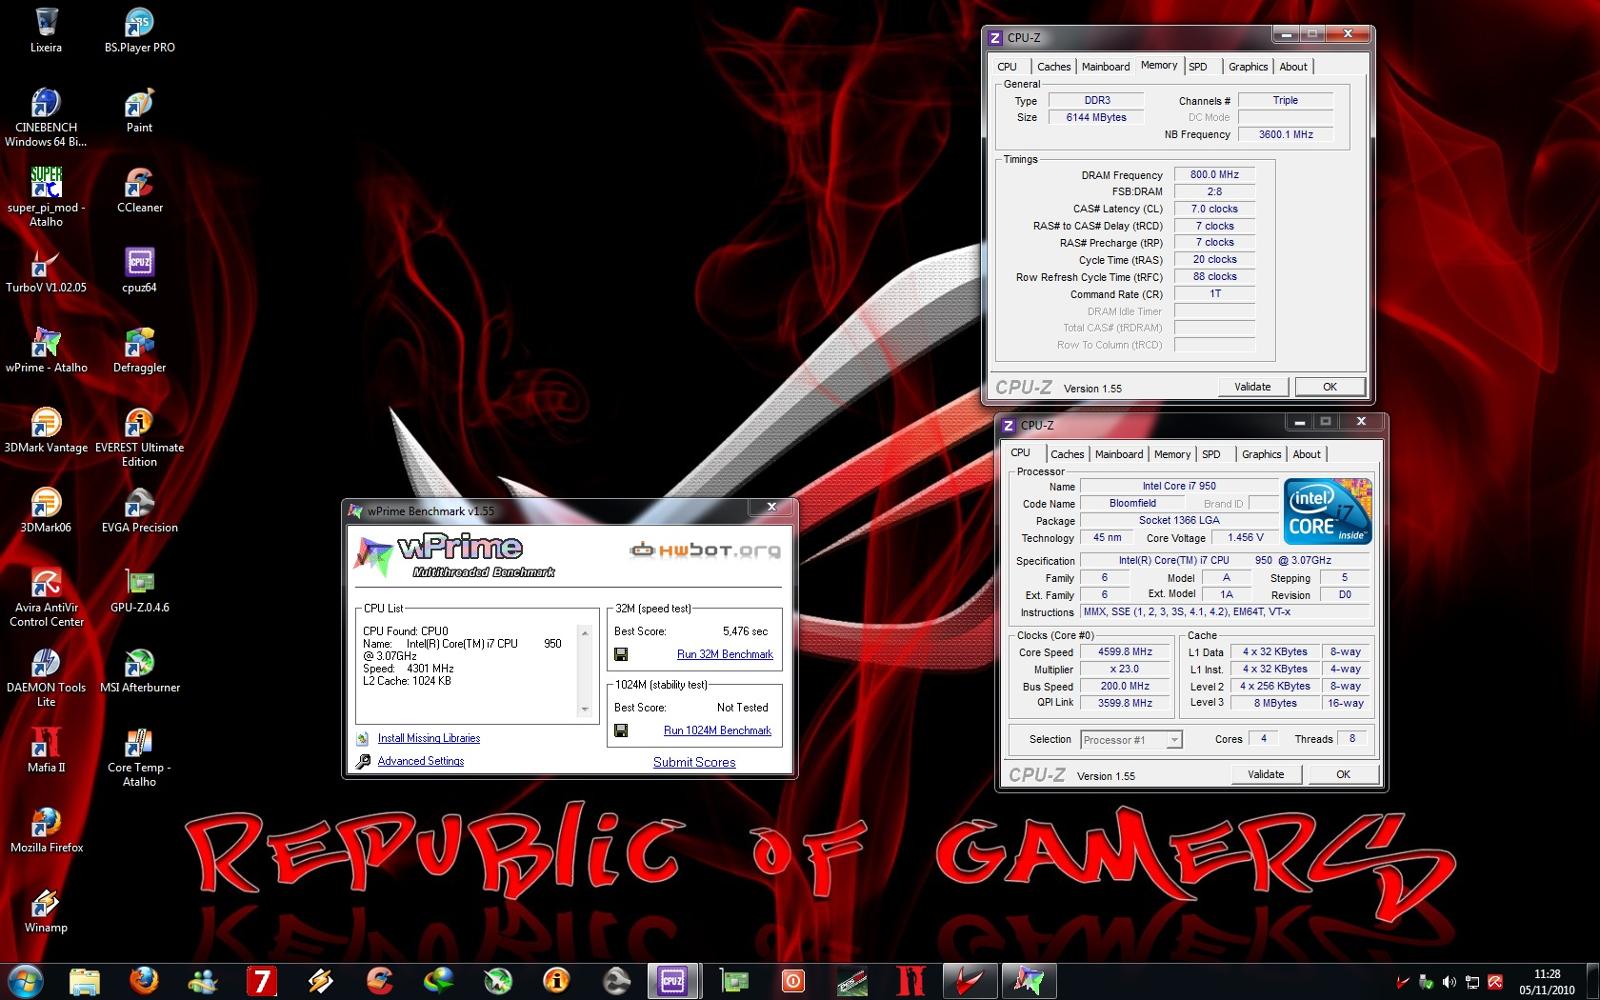Open the Advanced Settings link in wPrime
1600x1000 pixels.
[420, 761]
